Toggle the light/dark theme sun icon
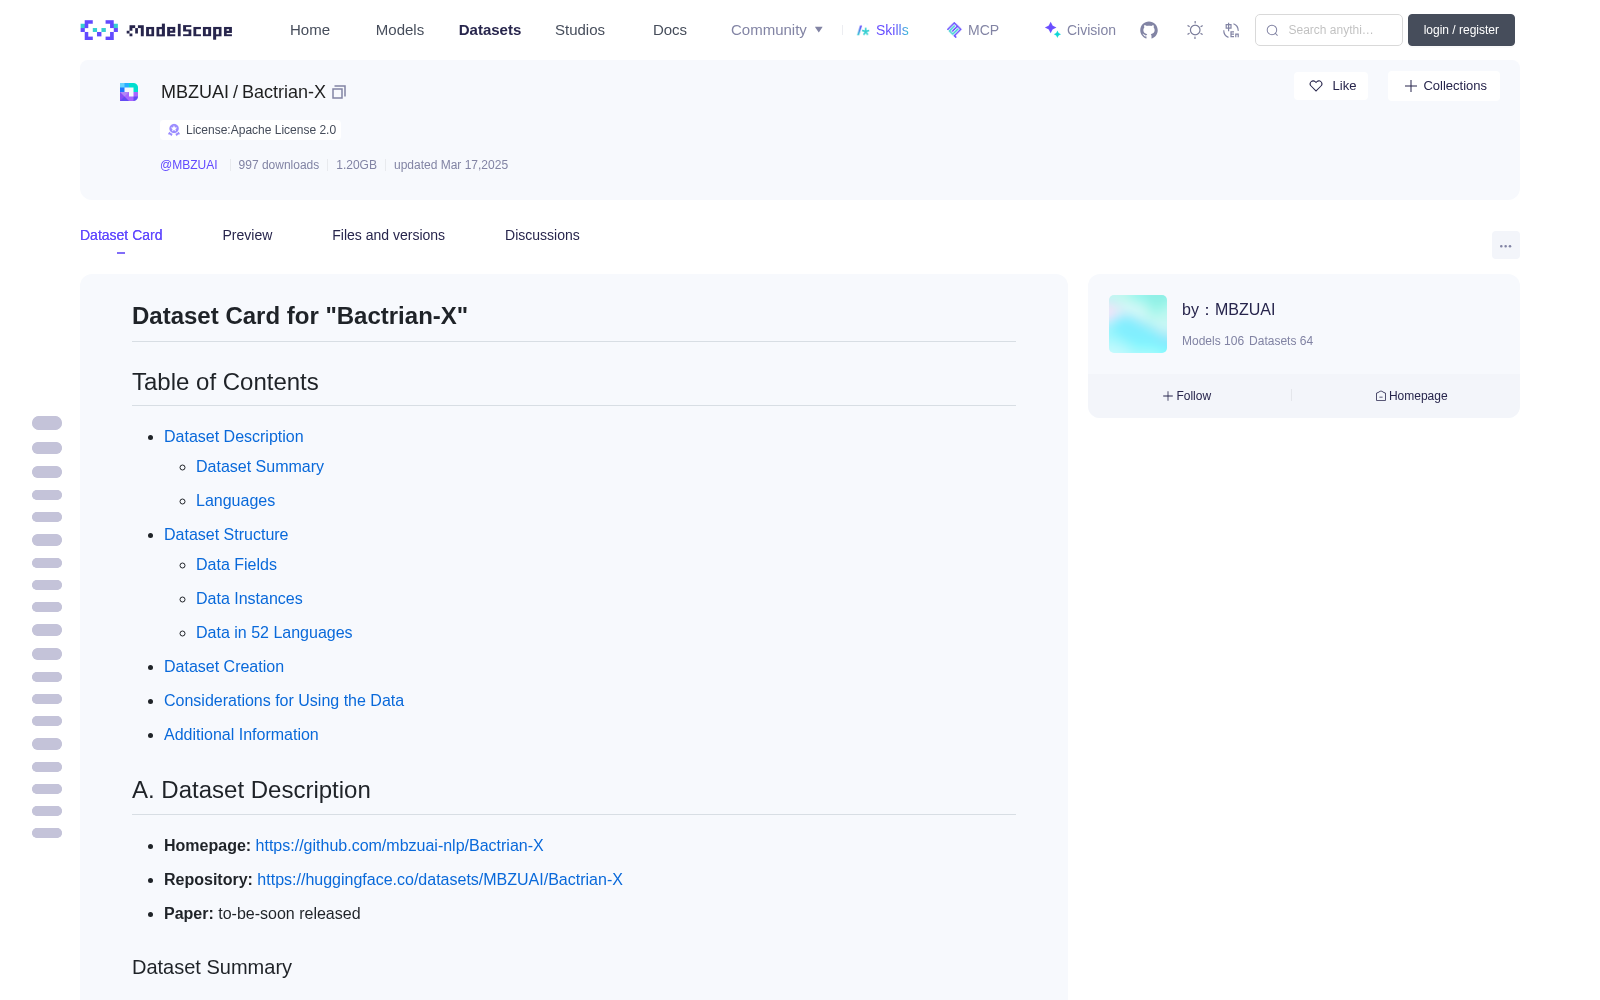 (1195, 30)
